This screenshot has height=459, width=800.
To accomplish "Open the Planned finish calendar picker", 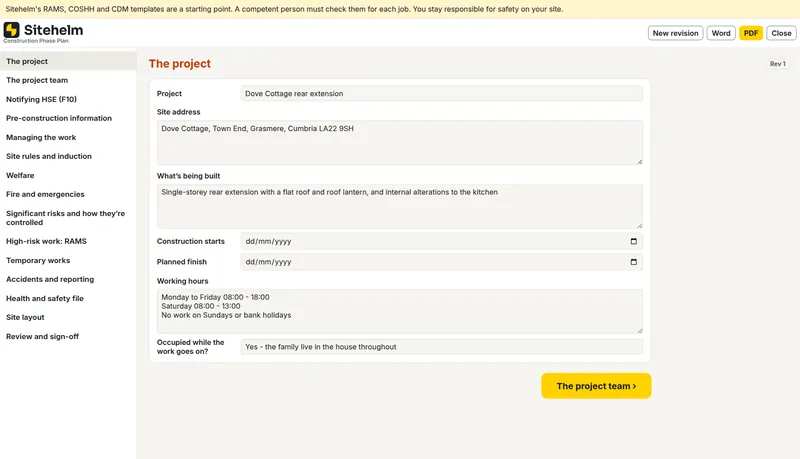I will pyautogui.click(x=633, y=262).
